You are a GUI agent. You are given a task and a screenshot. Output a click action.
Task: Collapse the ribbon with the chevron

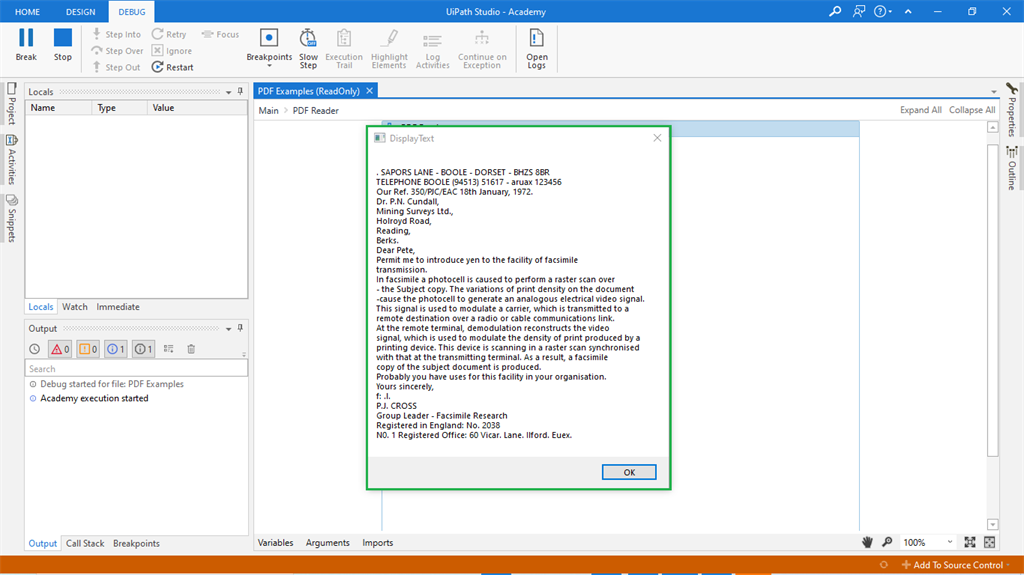point(908,11)
